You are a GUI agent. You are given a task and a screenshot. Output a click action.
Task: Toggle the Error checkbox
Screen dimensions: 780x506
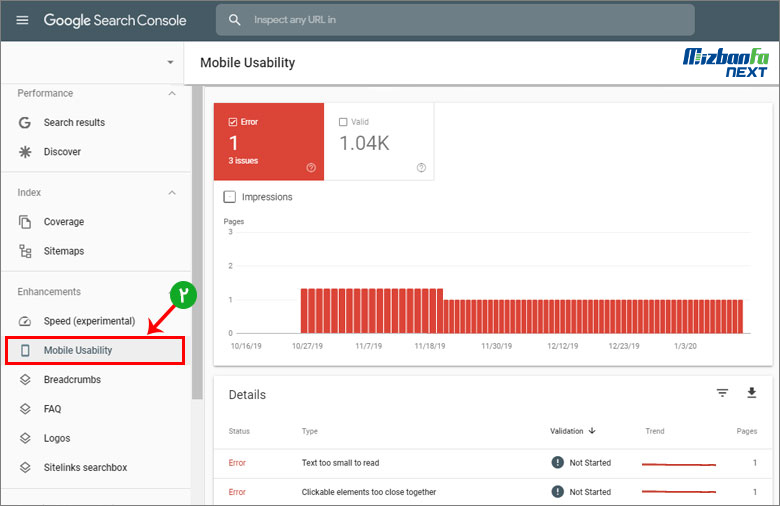pos(232,122)
